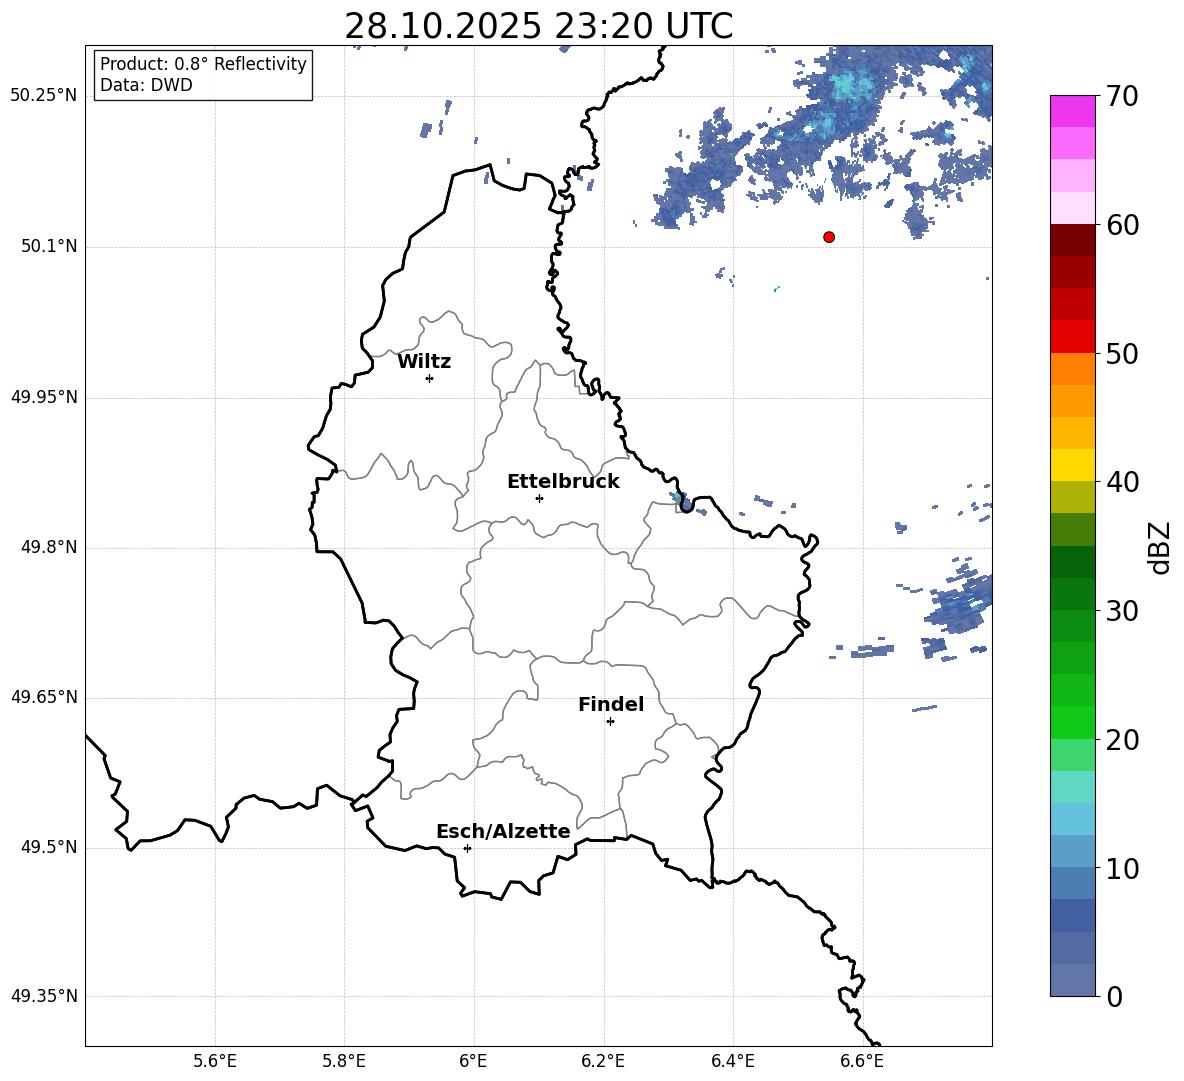Click the 49.5°N latitude label
This screenshot has height=1081, width=1184.
tap(49, 847)
